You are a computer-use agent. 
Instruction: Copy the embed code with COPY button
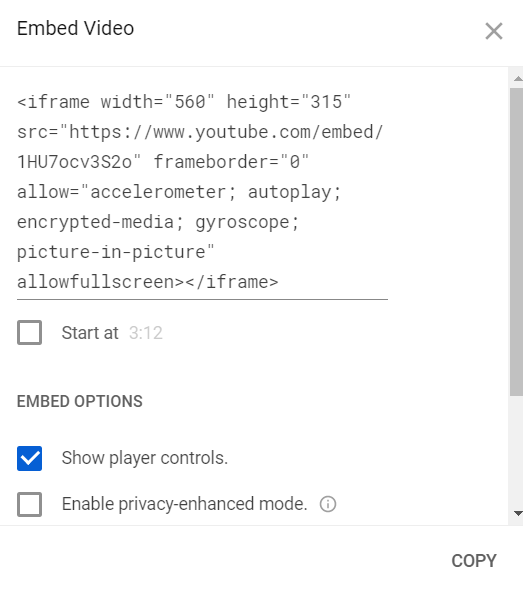coord(474,561)
